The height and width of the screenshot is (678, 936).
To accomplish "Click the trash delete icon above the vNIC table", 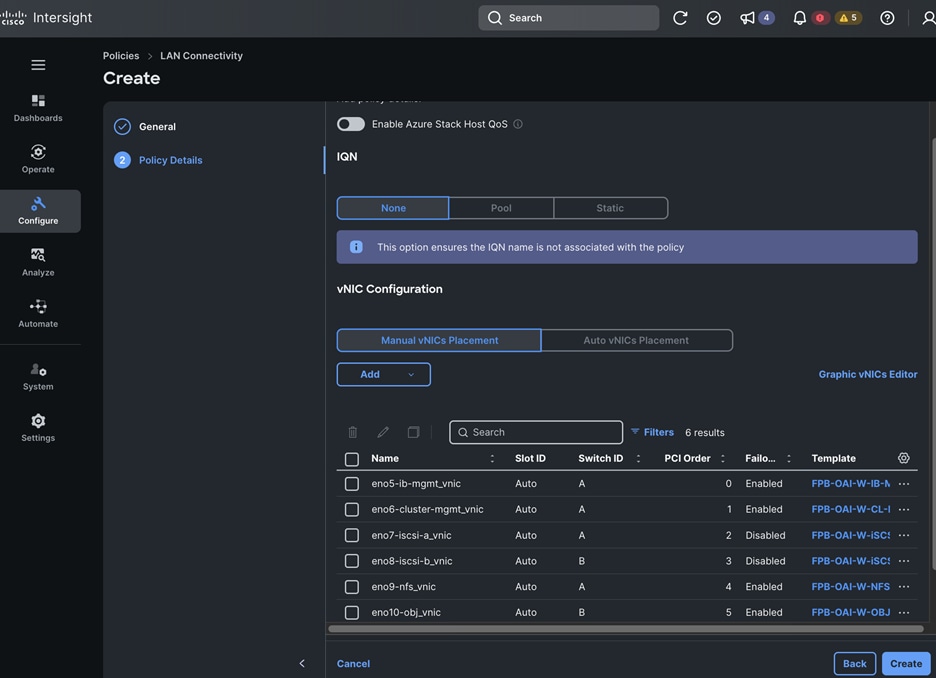I will (353, 432).
